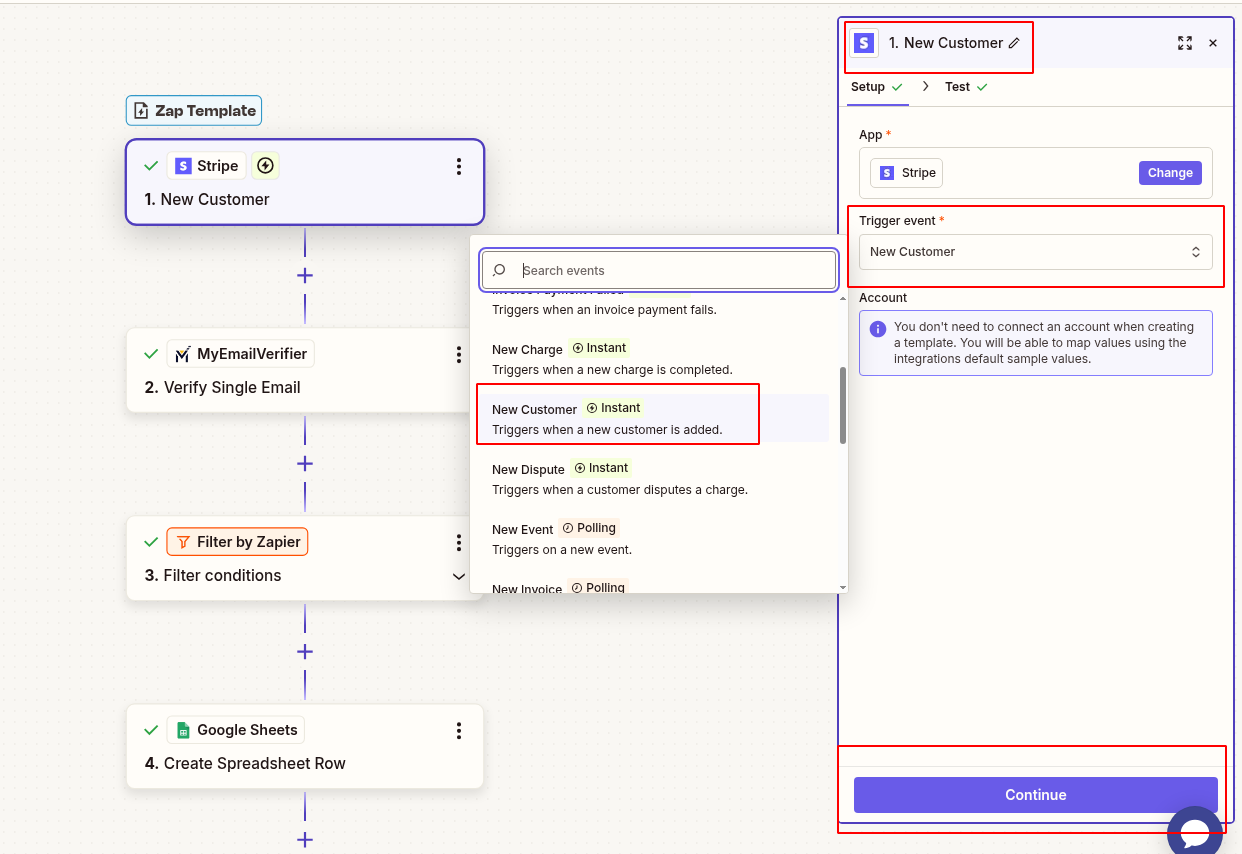Click the Google Sheets icon on step 4

pos(181,730)
